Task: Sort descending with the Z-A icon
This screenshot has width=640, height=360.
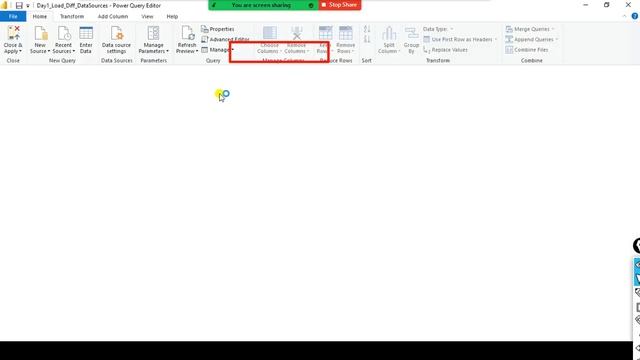Action: coord(367,39)
